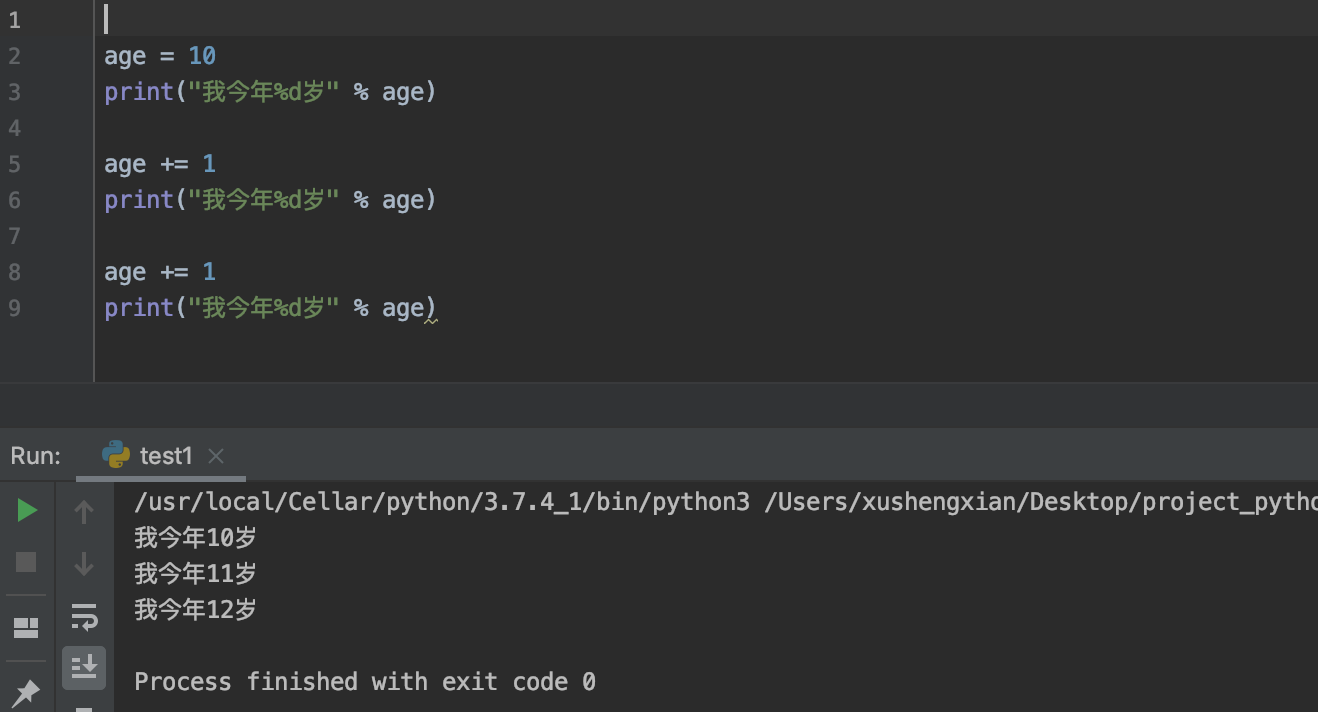1318x712 pixels.
Task: Click the python3 interpreter path in console
Action: [441, 502]
